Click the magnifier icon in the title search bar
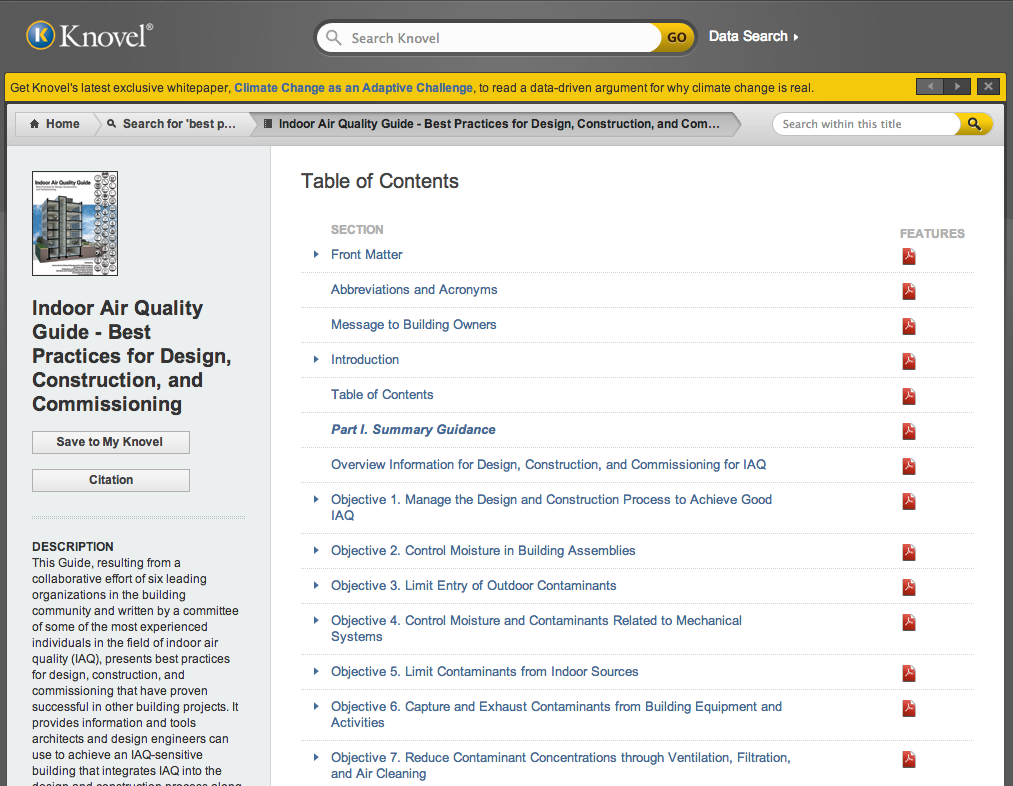This screenshot has width=1013, height=786. coord(974,124)
